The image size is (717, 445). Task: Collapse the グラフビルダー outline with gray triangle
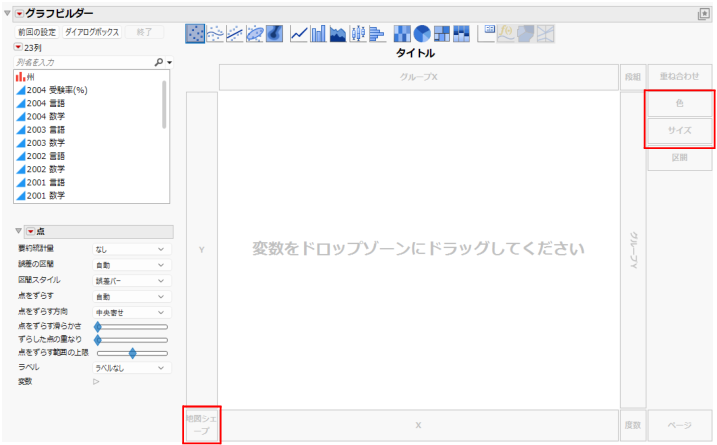coord(7,13)
